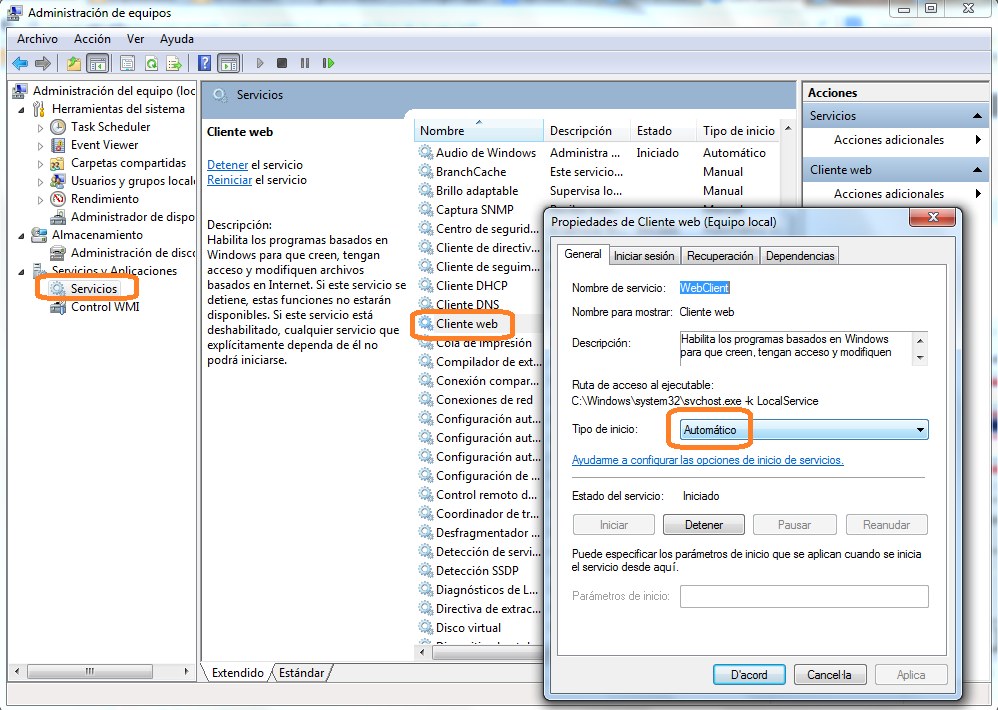The image size is (998, 710).
Task: Click the Export list toolbar icon
Action: (x=174, y=63)
